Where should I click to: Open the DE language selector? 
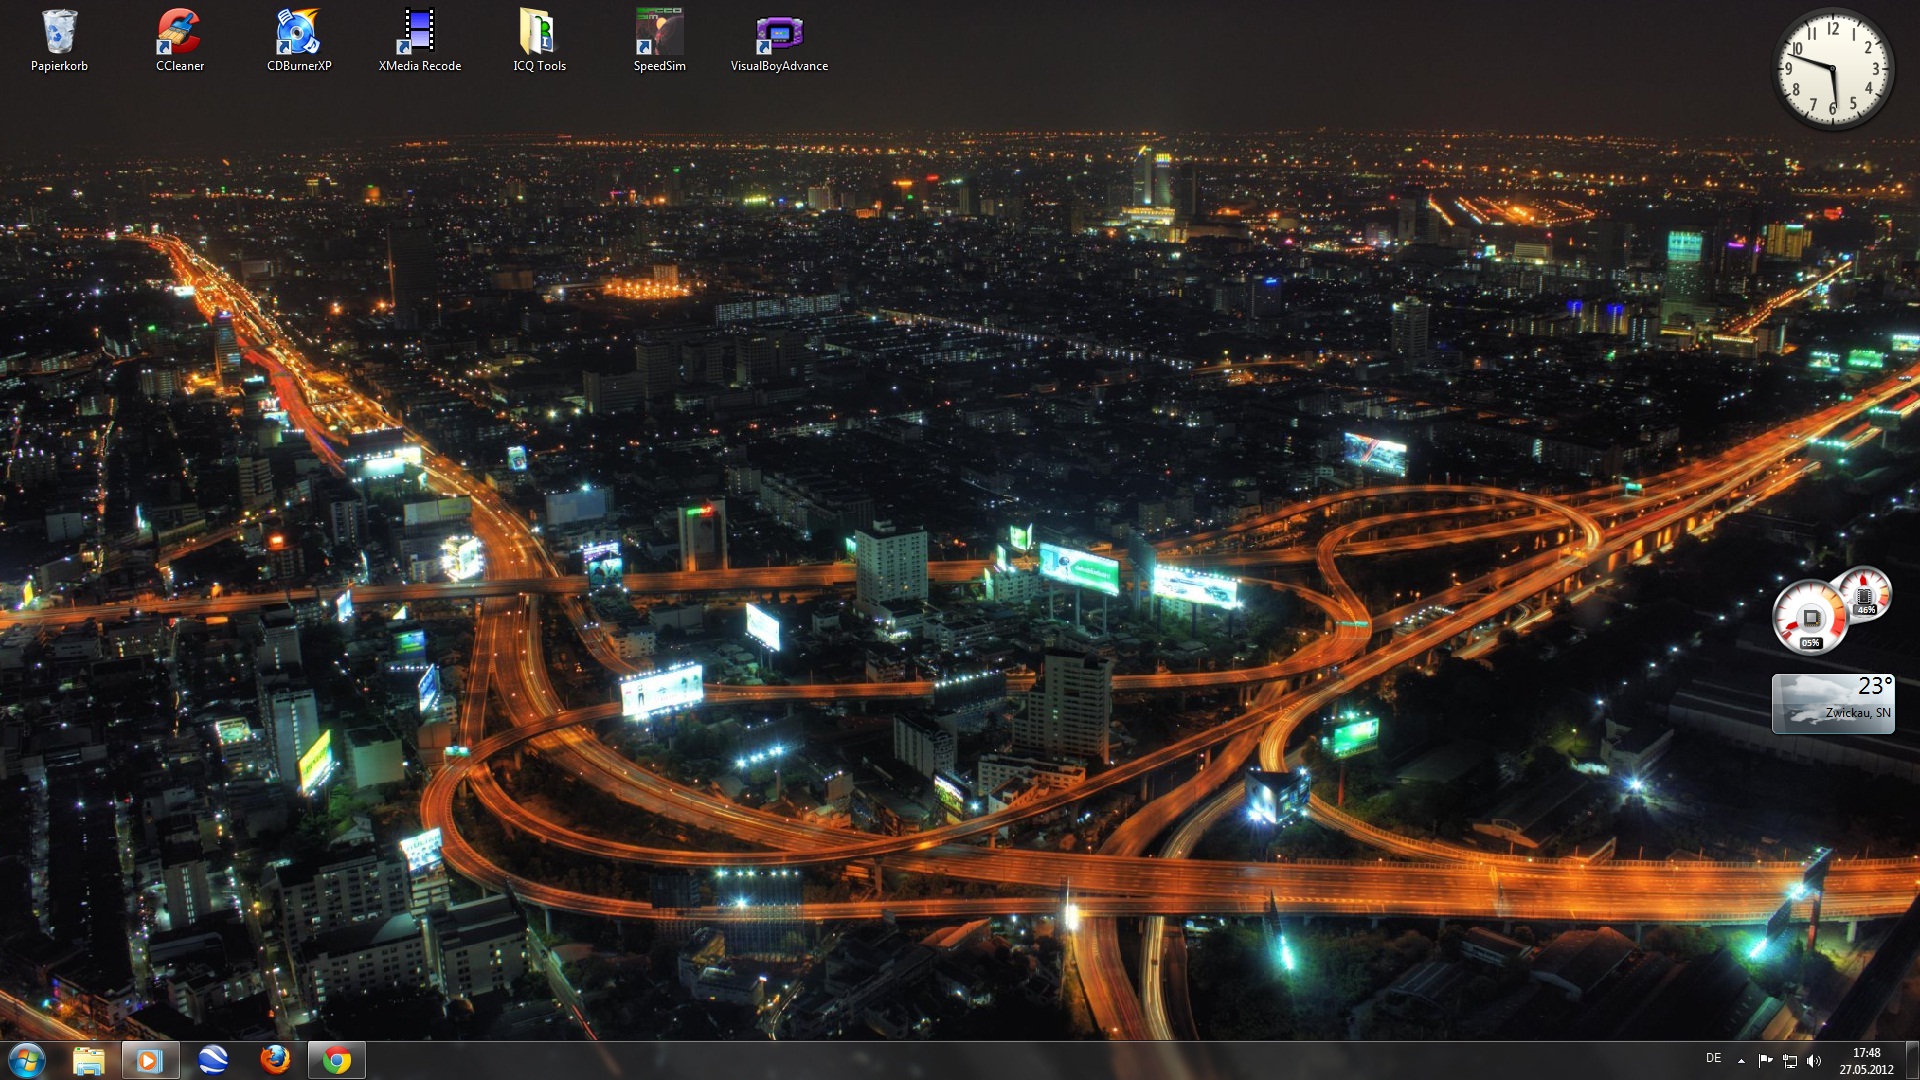[x=1713, y=1058]
